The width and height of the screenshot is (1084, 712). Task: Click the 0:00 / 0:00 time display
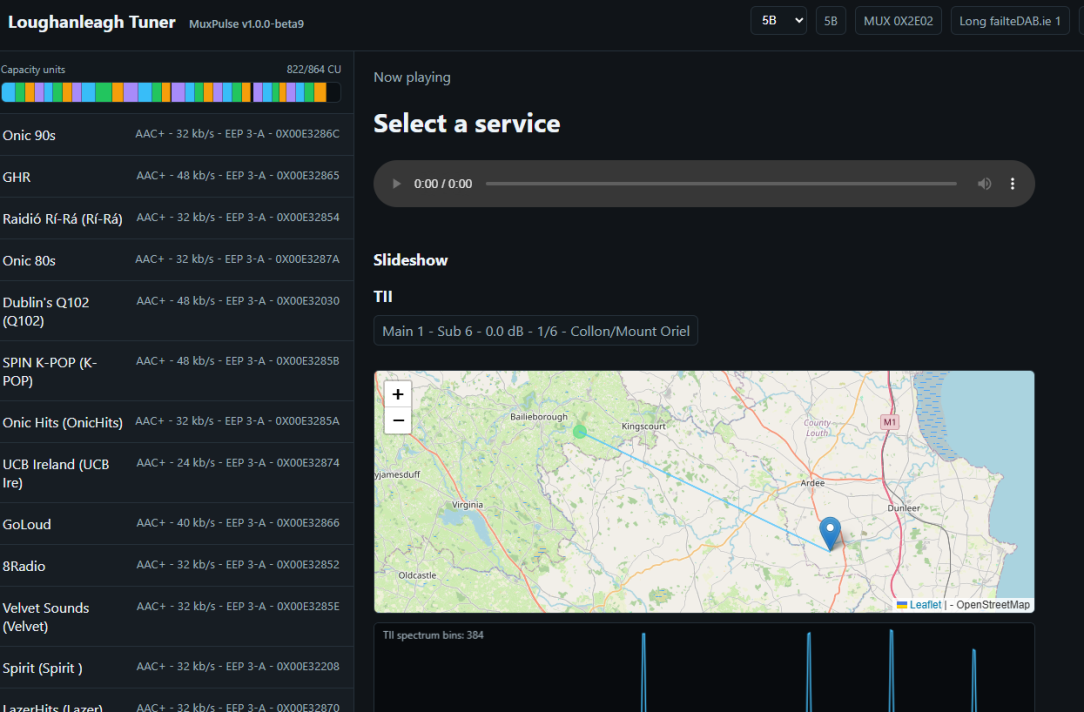pyautogui.click(x=443, y=184)
